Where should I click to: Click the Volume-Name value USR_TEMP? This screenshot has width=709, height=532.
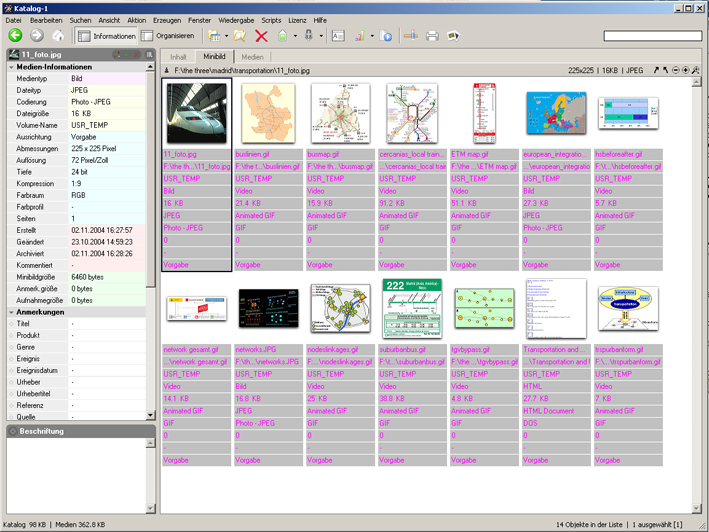coord(90,125)
